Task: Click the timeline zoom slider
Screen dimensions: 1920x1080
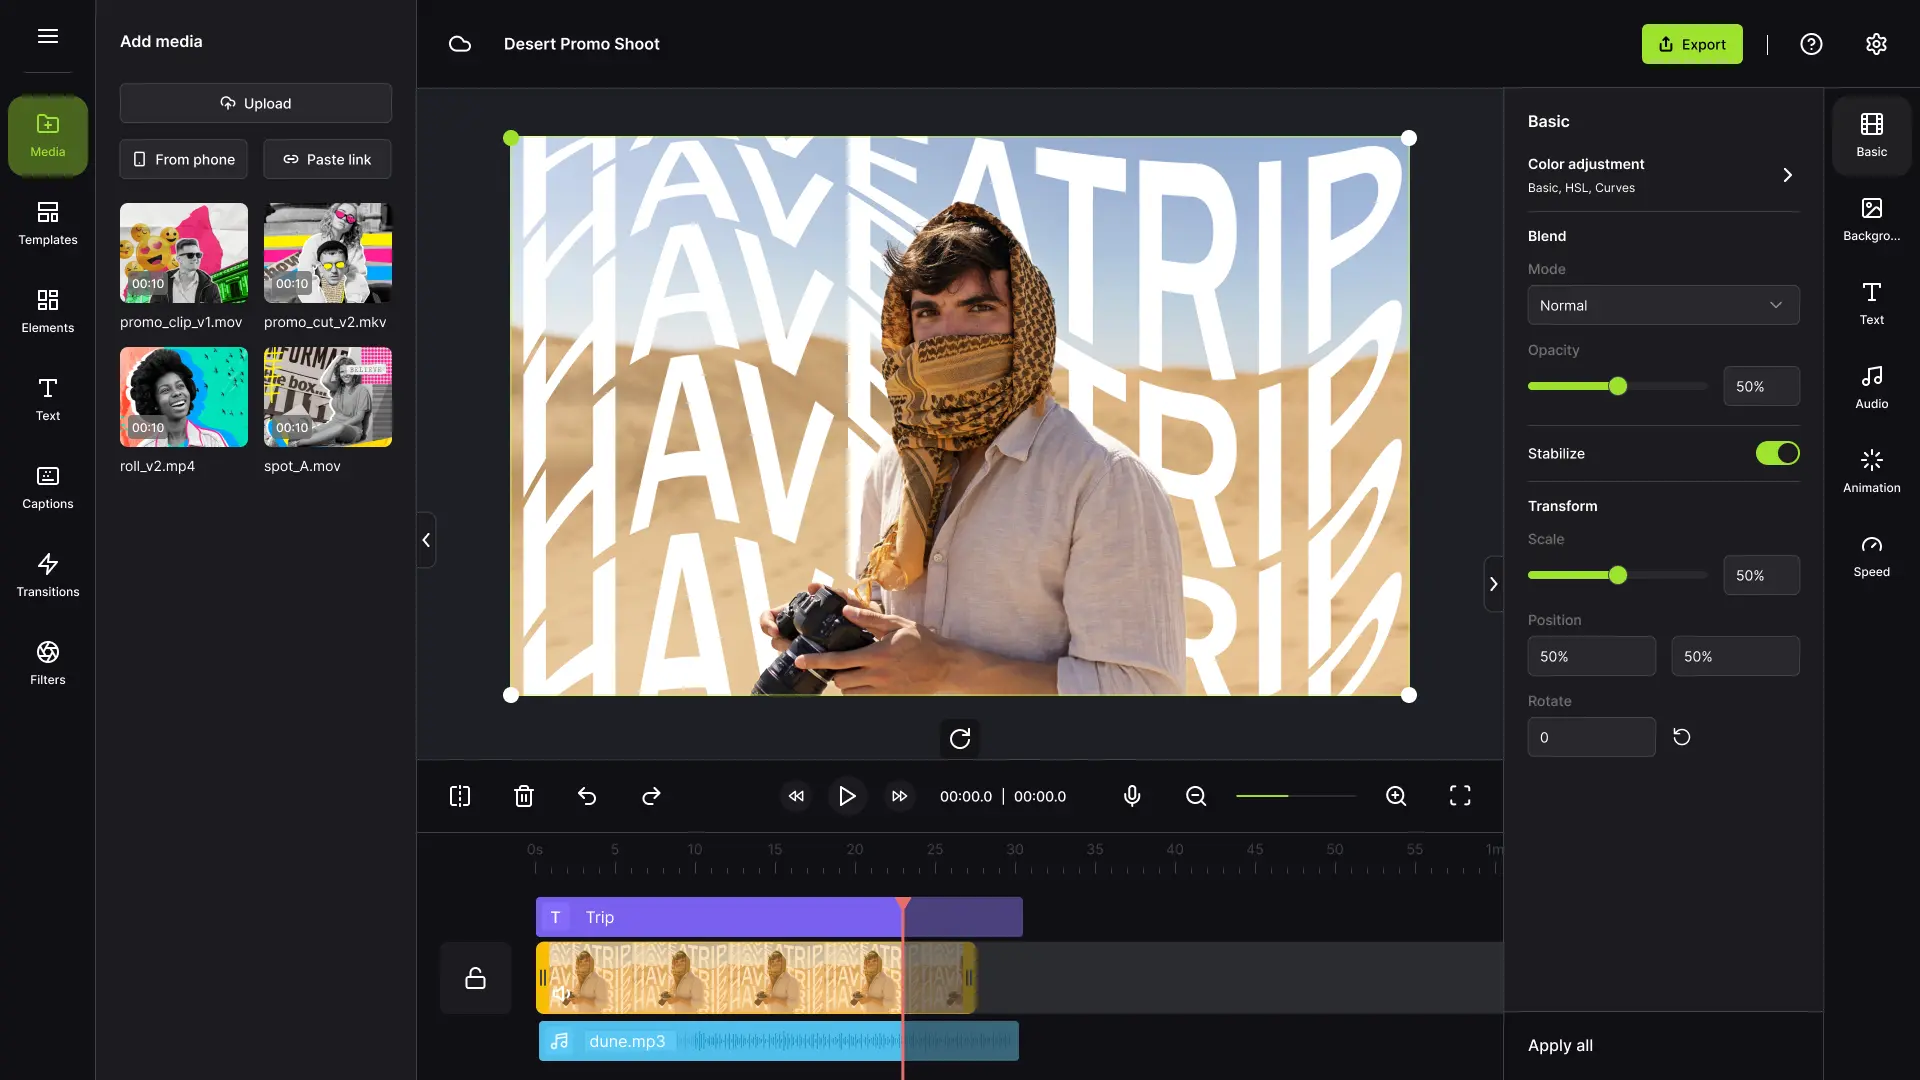Action: click(x=1296, y=796)
